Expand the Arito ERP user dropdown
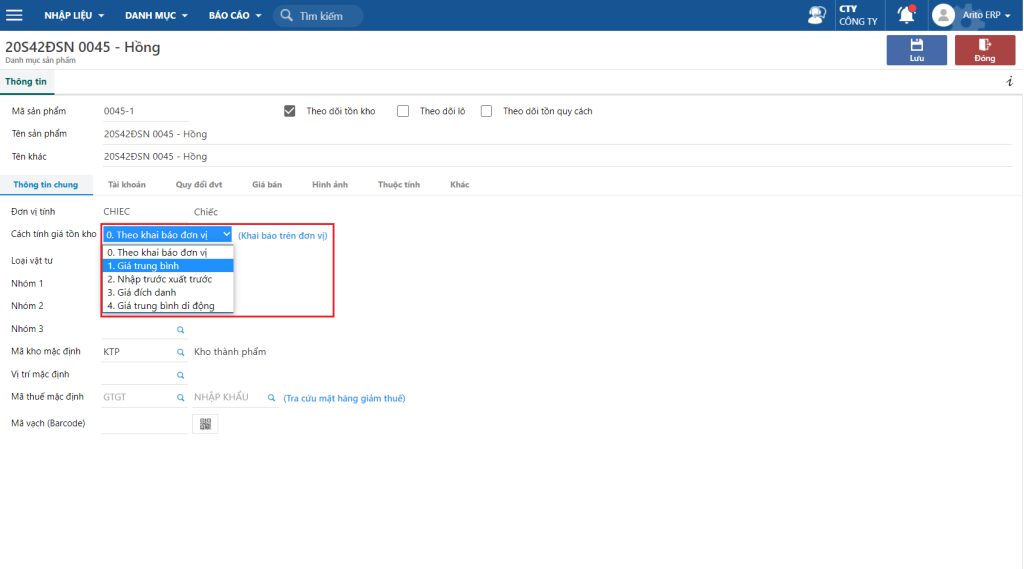 (x=986, y=15)
